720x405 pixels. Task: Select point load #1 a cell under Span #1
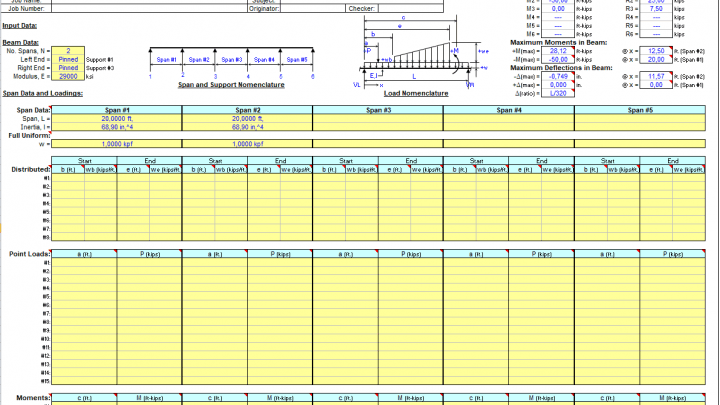(x=84, y=263)
